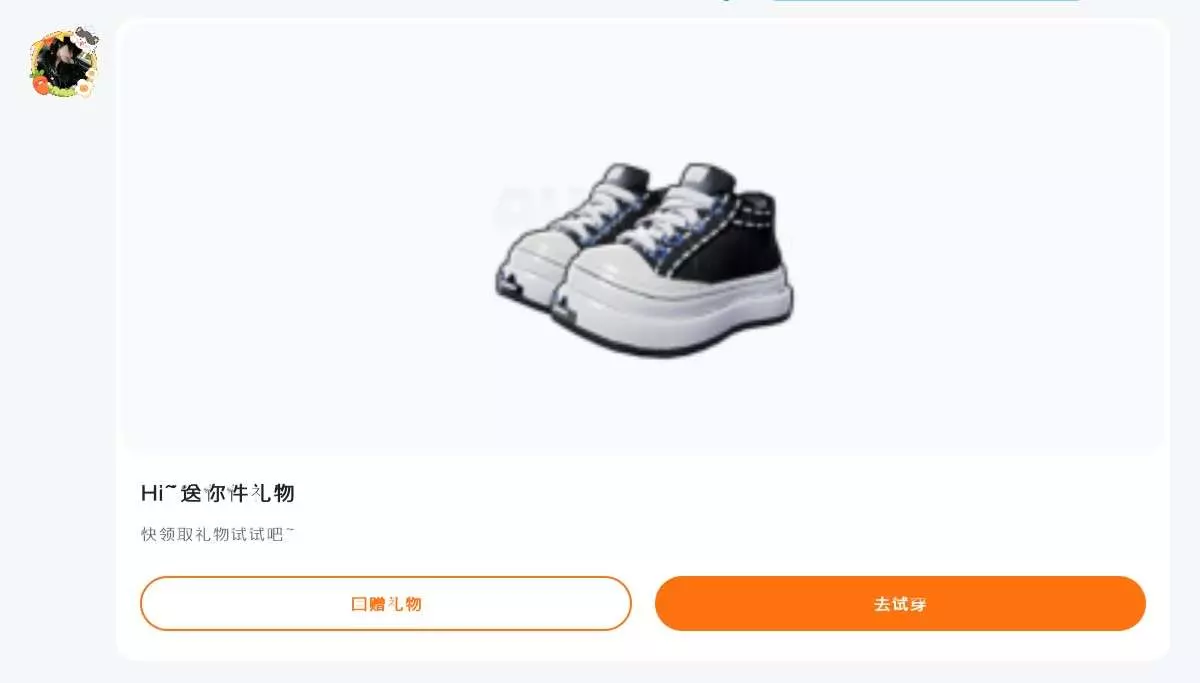
Task: Tap the cat sticker atop the avatar
Action: click(87, 38)
